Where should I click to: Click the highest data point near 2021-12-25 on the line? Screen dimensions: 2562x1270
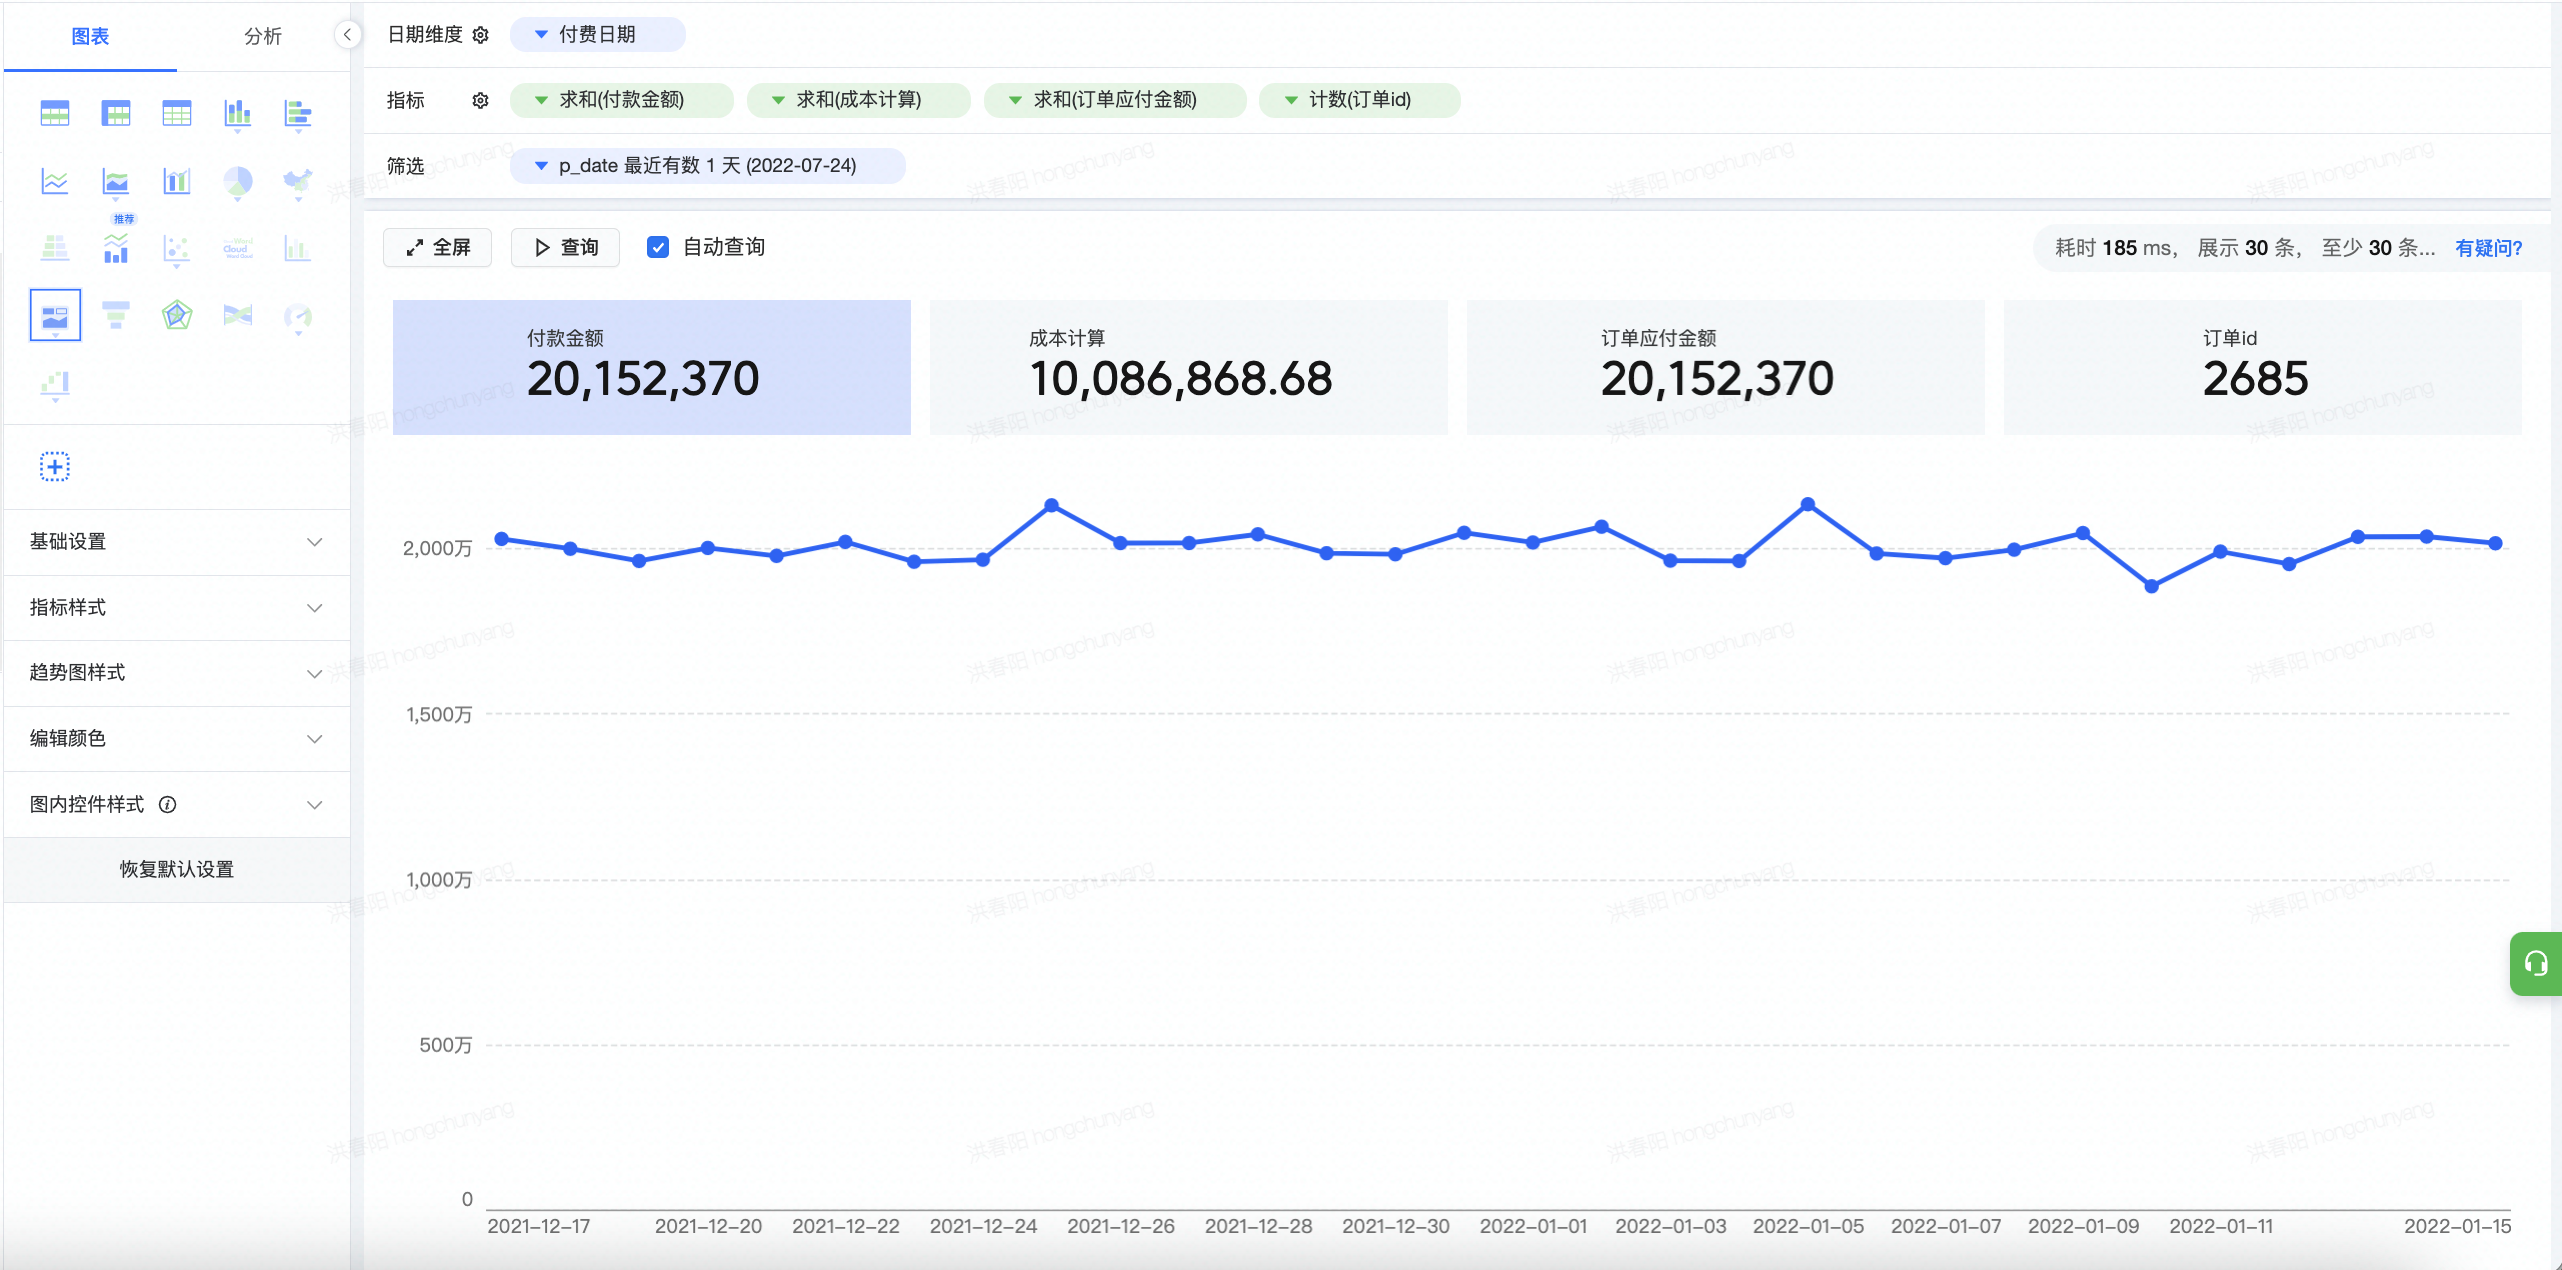pos(1052,506)
